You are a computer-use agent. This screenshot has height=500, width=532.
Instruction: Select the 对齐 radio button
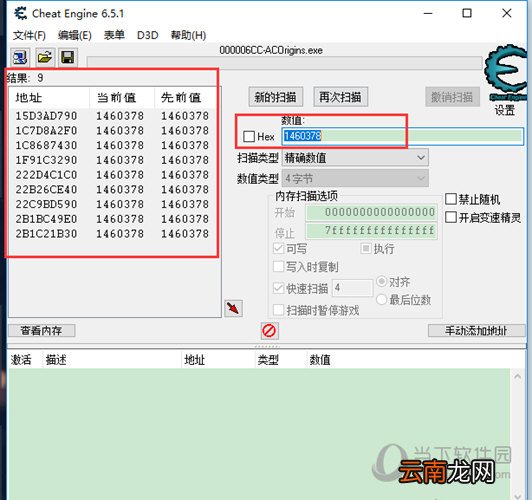click(x=382, y=281)
